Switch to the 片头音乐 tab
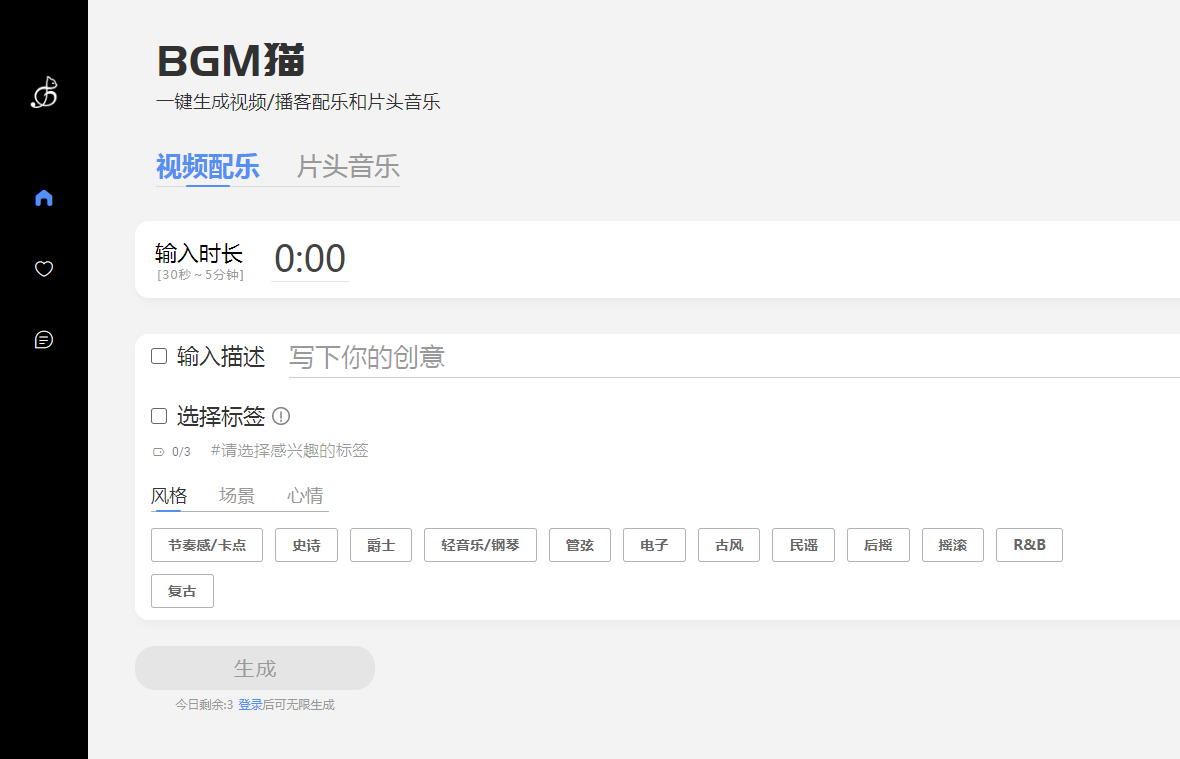Screen dimensions: 1180x759 coord(348,166)
